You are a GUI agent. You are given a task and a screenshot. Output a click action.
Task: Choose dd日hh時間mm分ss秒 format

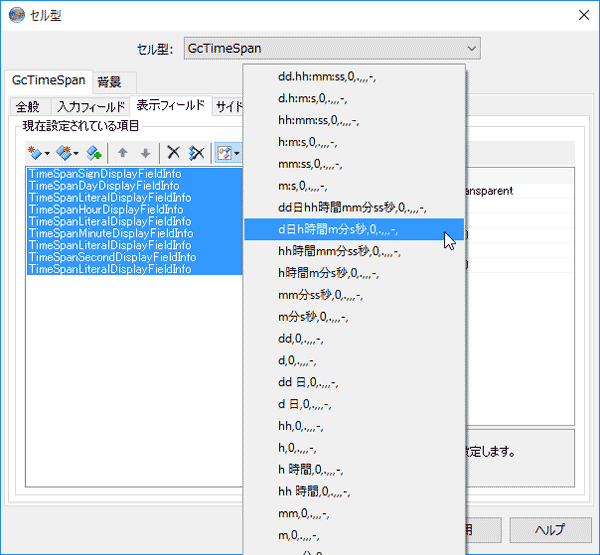coord(354,207)
